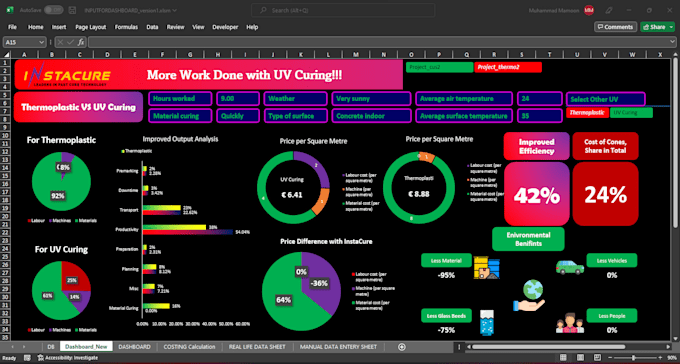Click the Enter checkmark formula bar icon
Screen dimensions: 680x364
[70, 42]
